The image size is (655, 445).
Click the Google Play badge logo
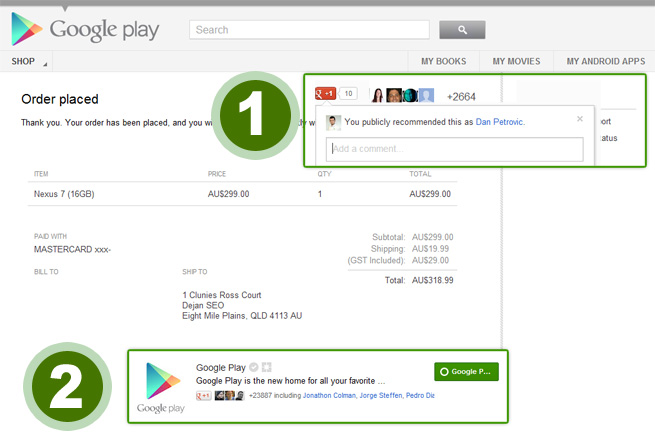161,387
